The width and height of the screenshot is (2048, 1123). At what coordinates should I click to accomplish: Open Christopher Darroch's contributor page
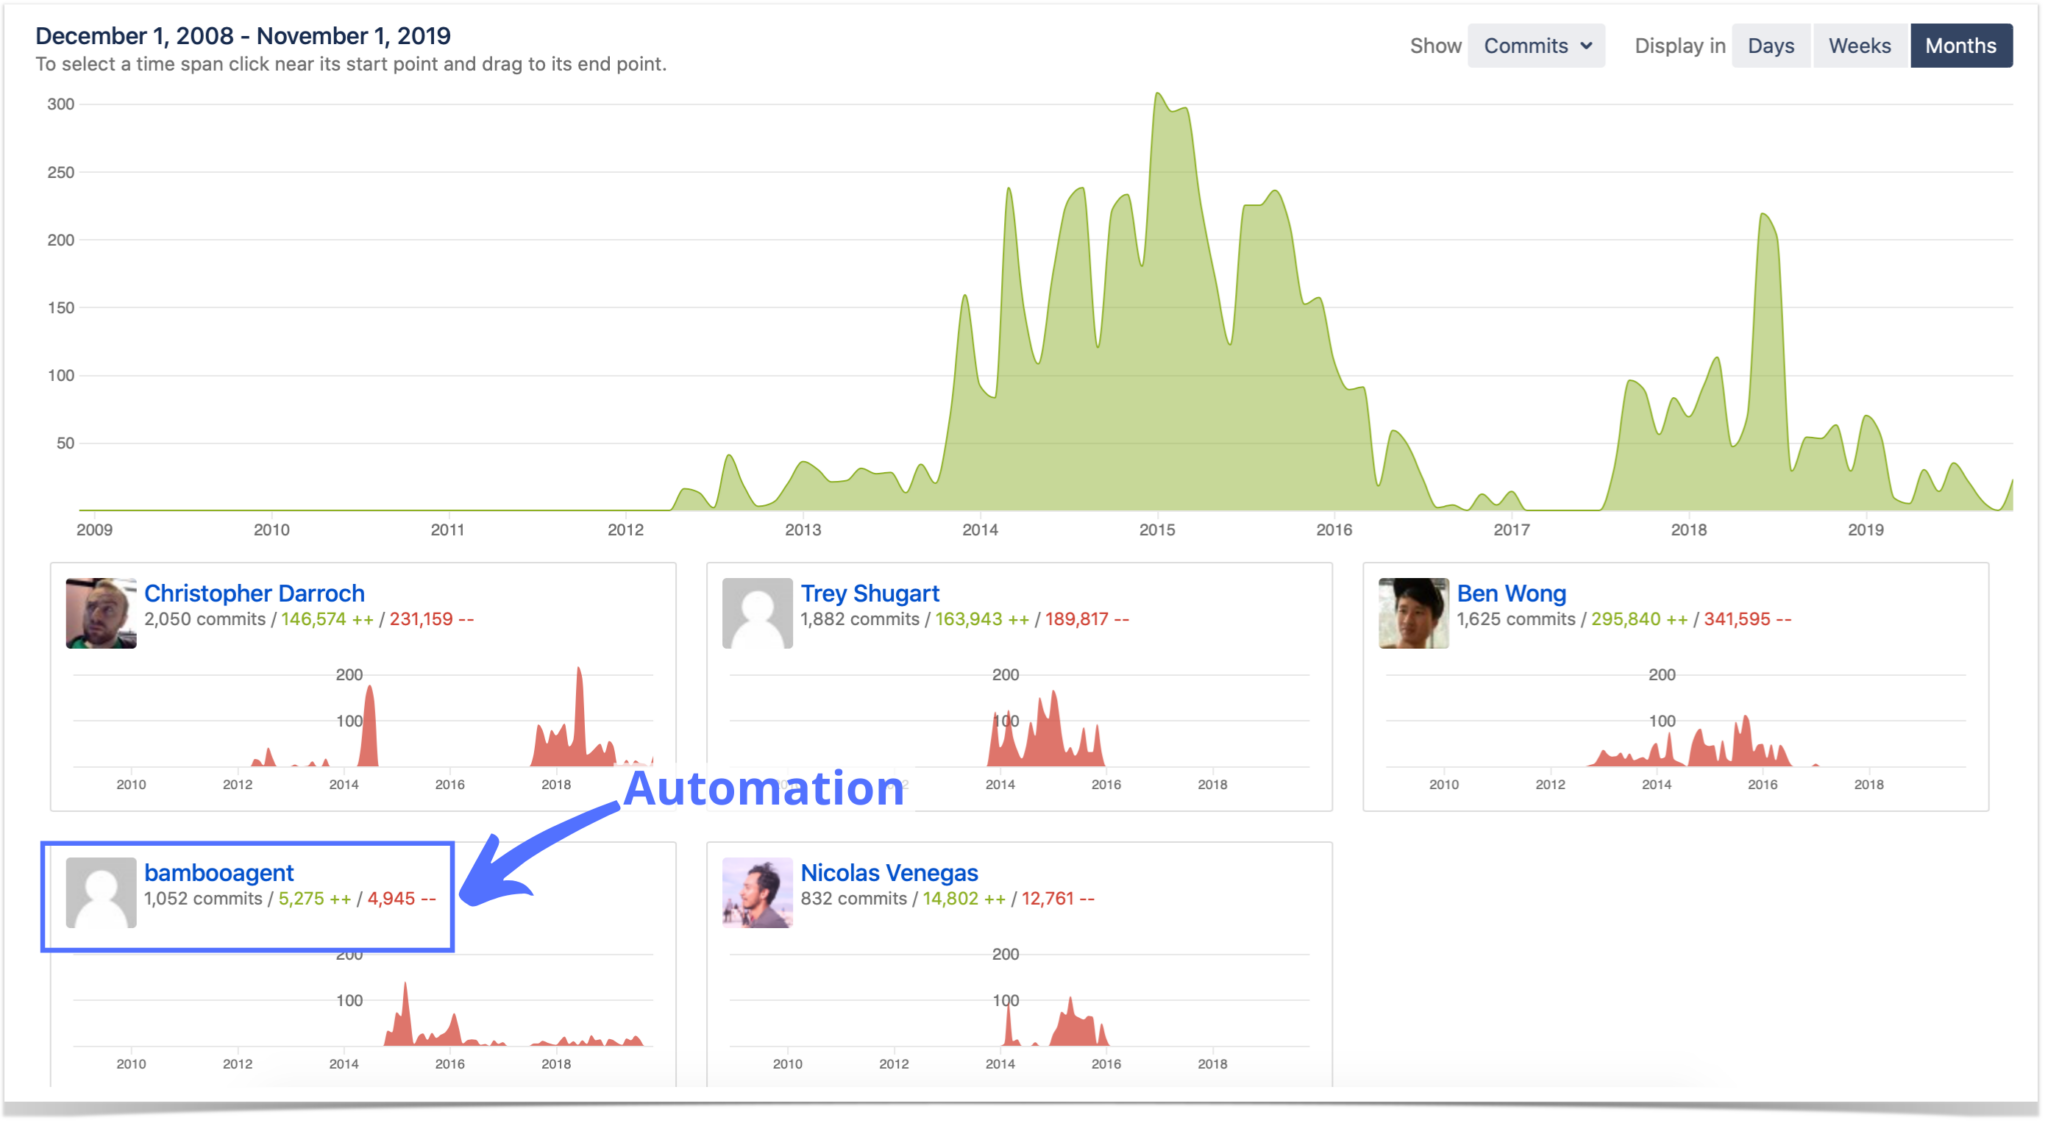254,592
